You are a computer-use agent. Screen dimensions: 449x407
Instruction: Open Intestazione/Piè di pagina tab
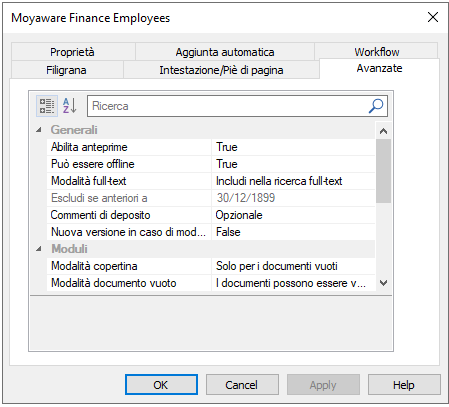[x=221, y=70]
